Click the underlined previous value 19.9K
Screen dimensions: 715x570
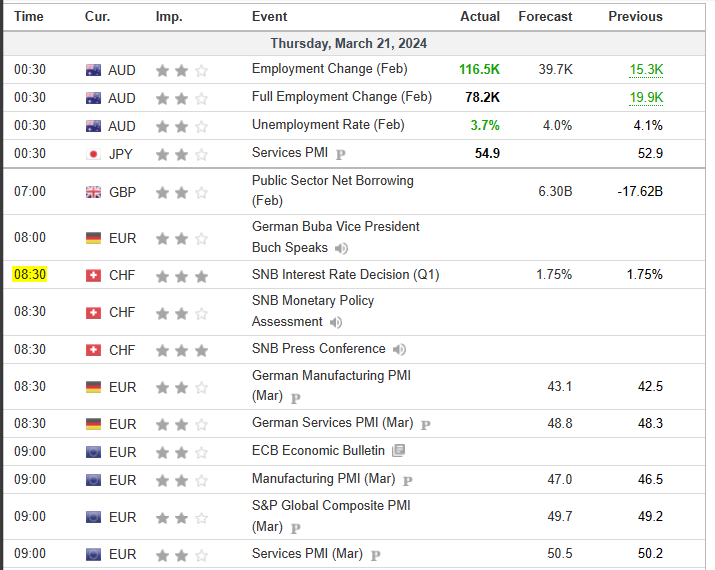(x=646, y=98)
